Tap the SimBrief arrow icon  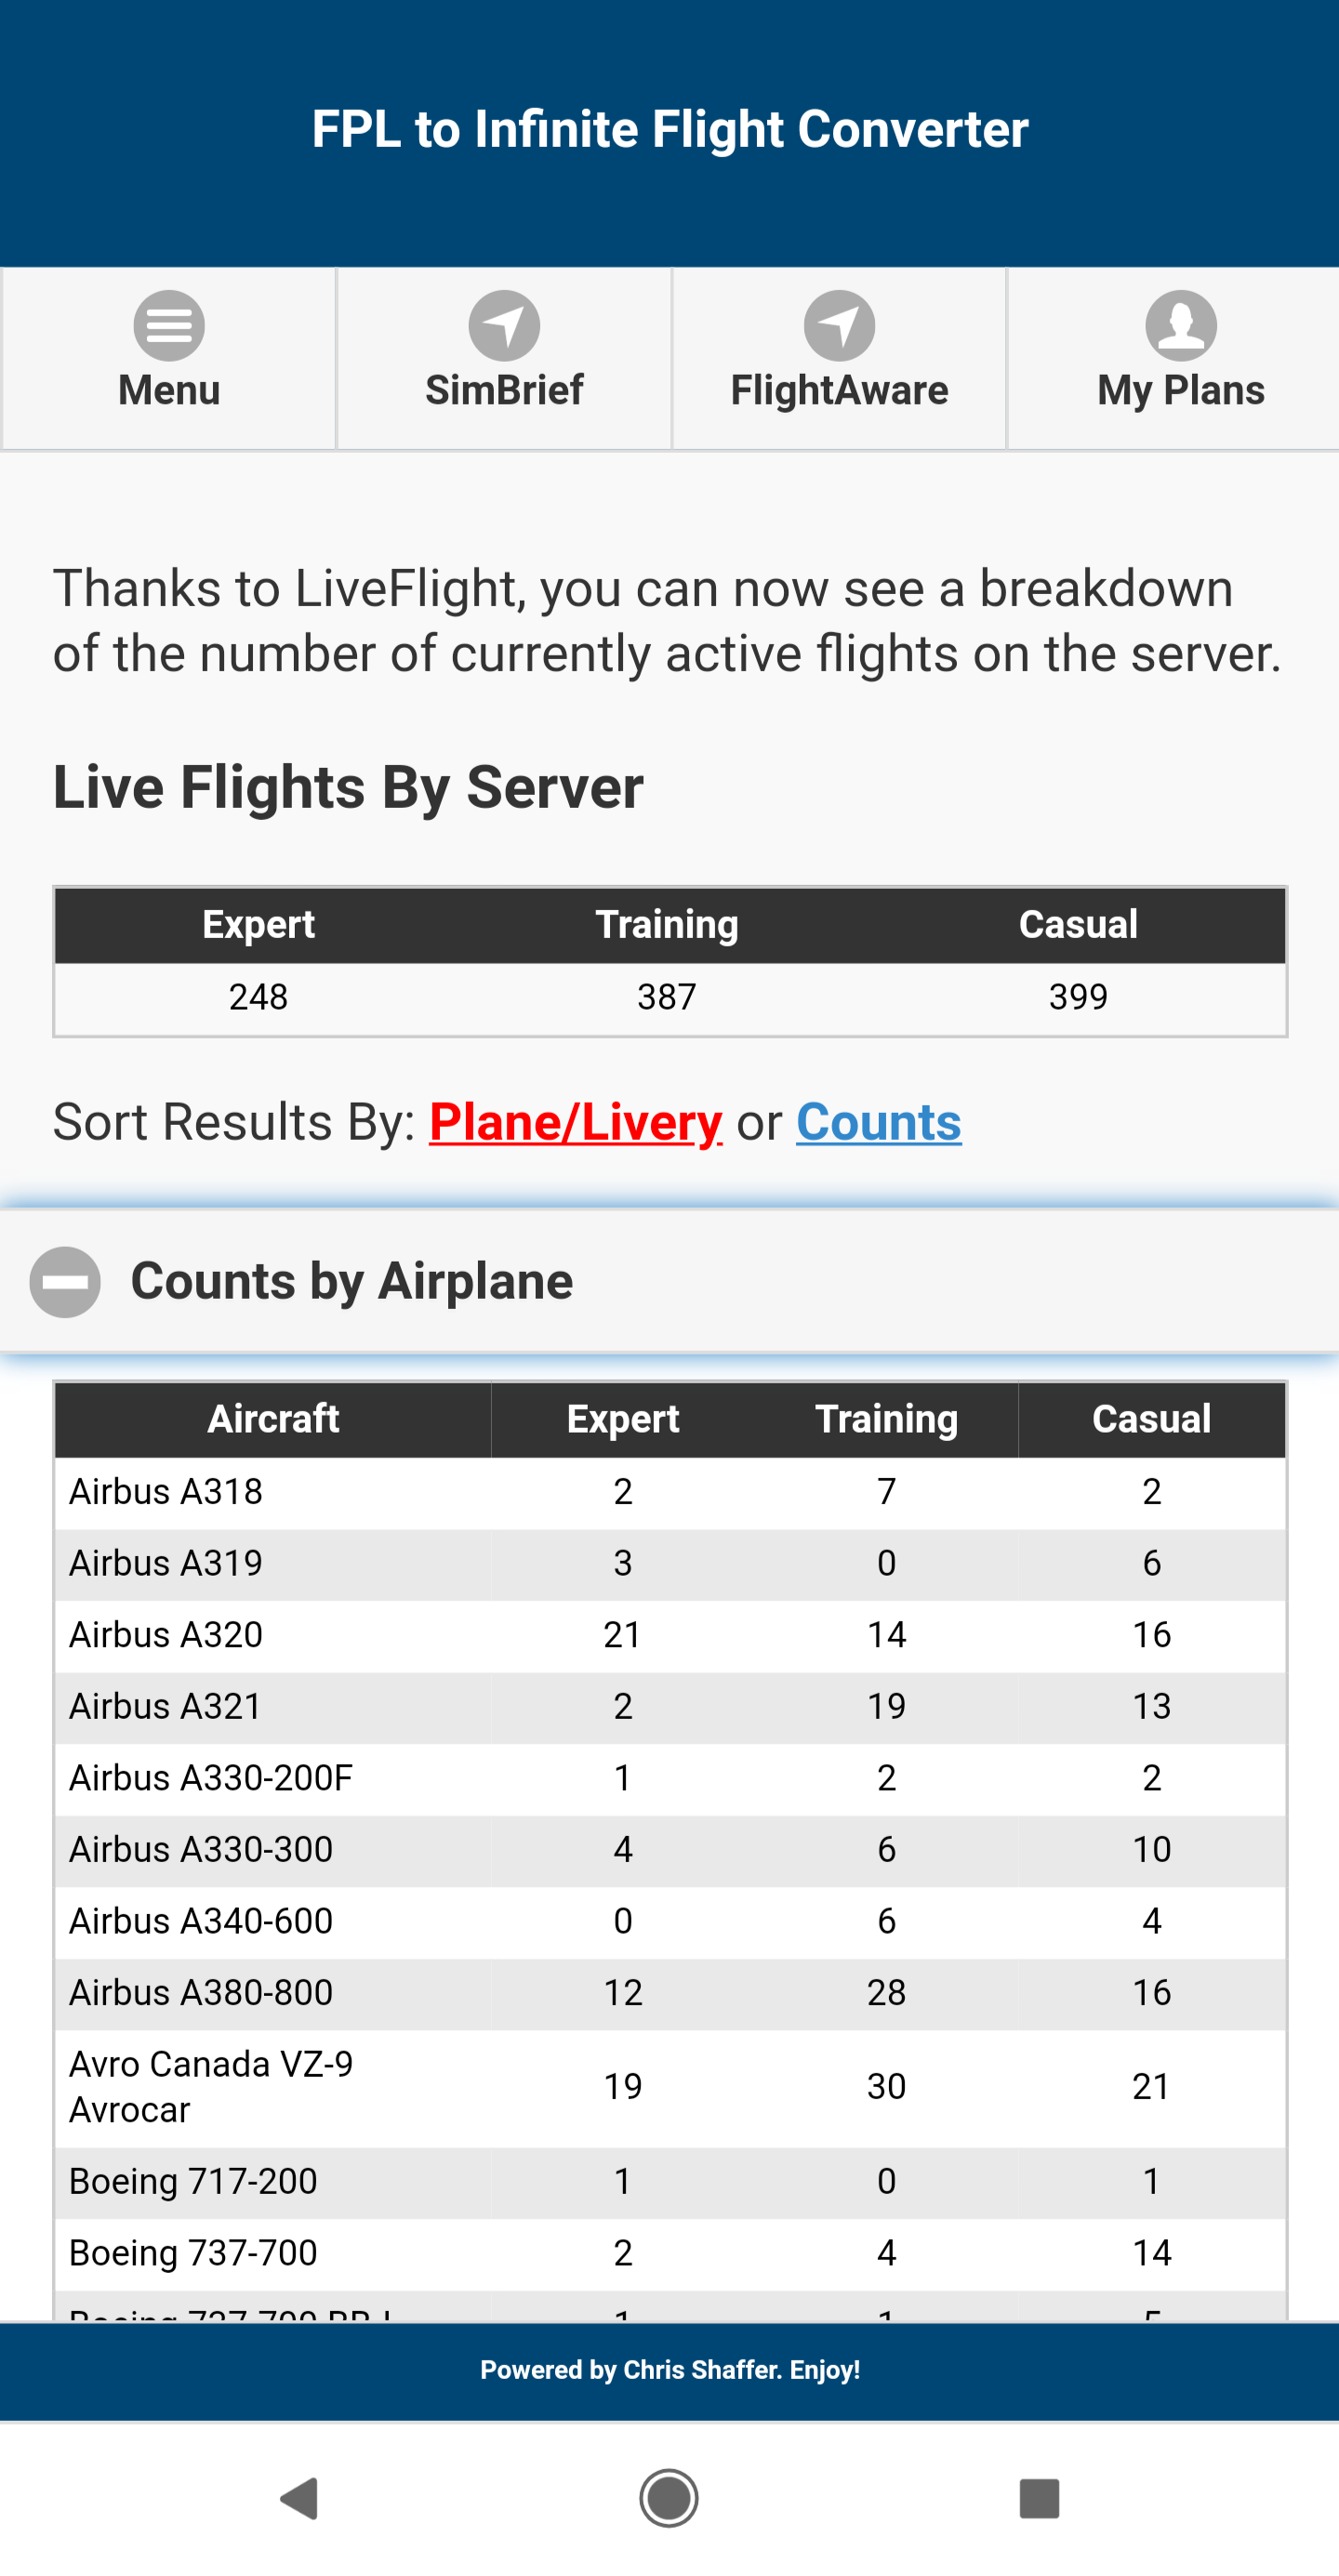coord(504,326)
